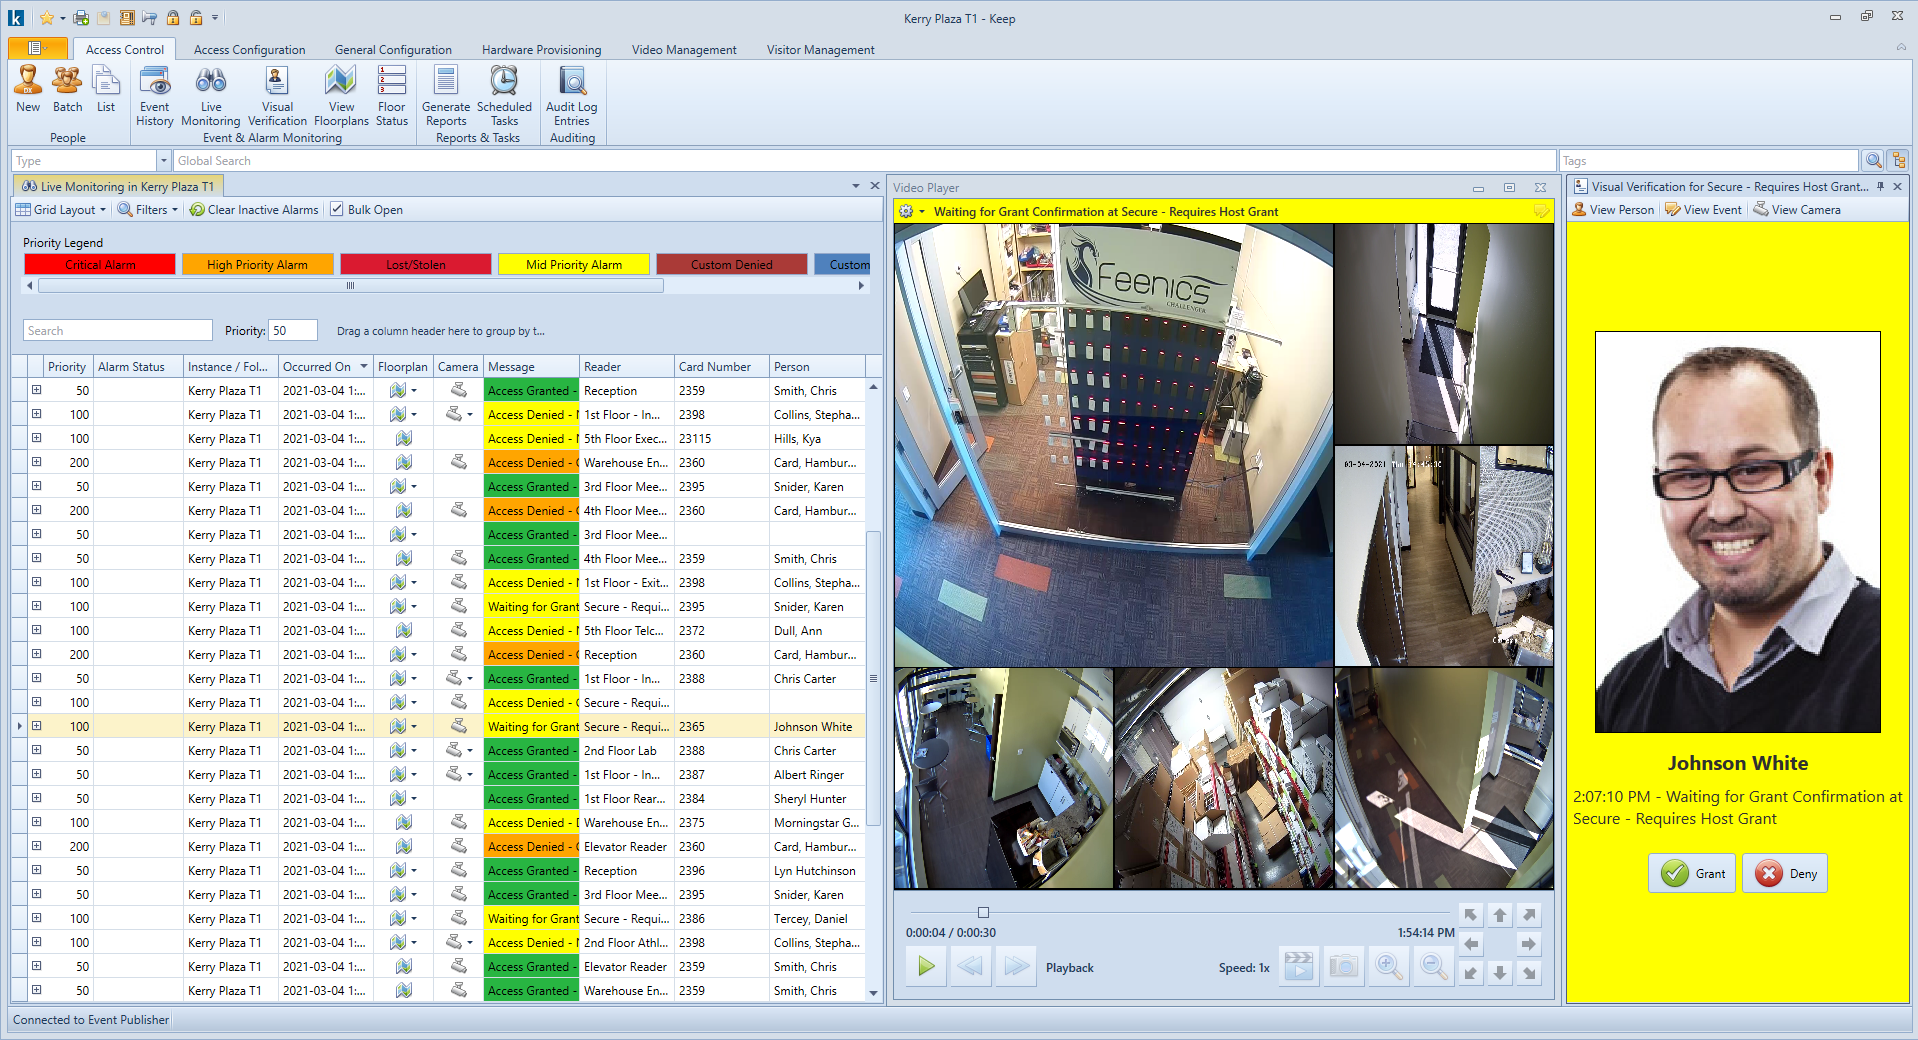The image size is (1918, 1040).
Task: Click the View Person link
Action: 1613,209
